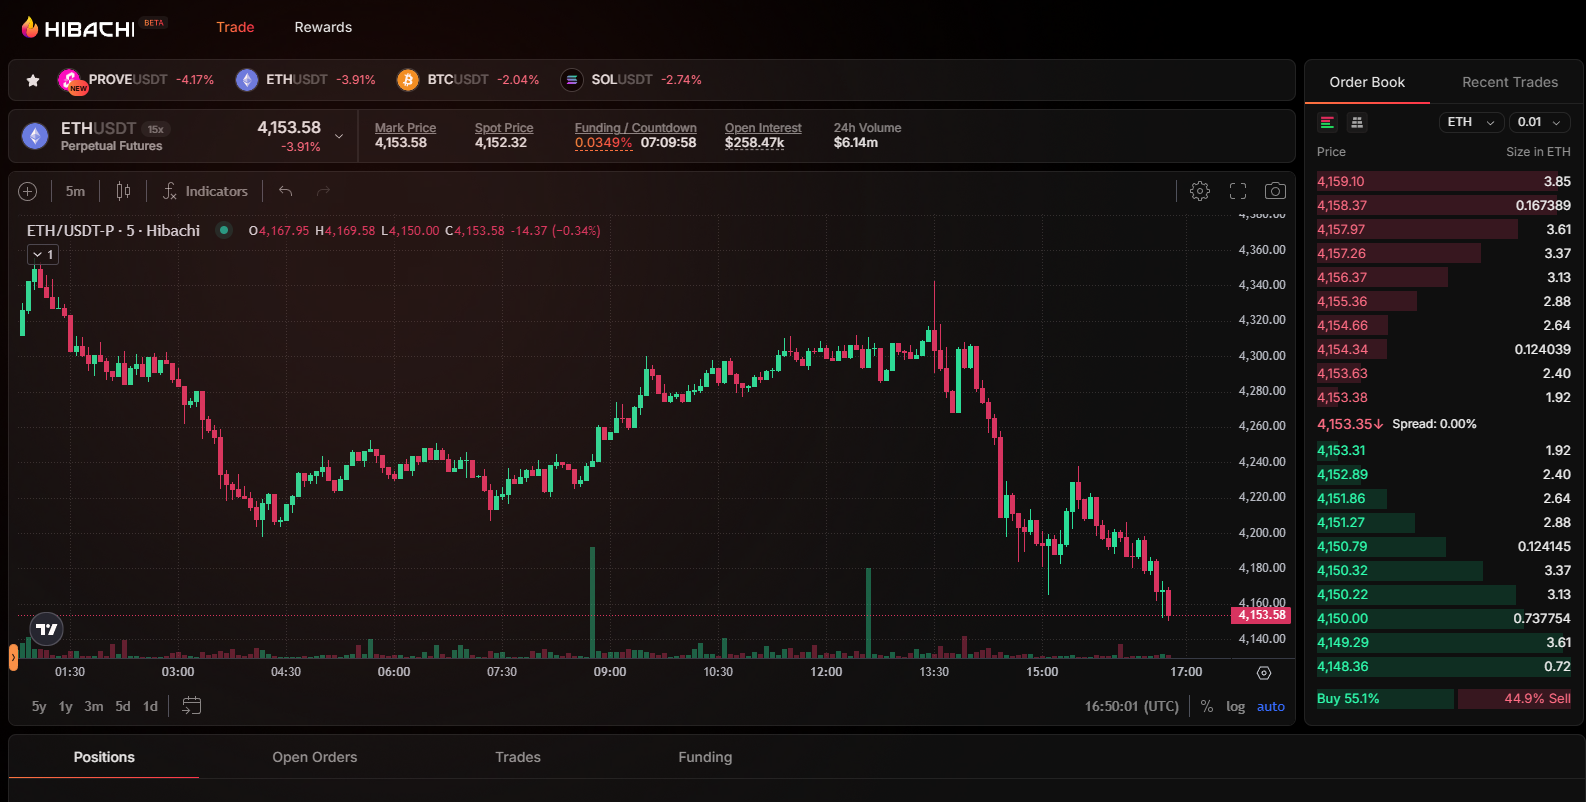Click the 44.9% Sell ratio bar
The height and width of the screenshot is (802, 1586).
point(1514,699)
